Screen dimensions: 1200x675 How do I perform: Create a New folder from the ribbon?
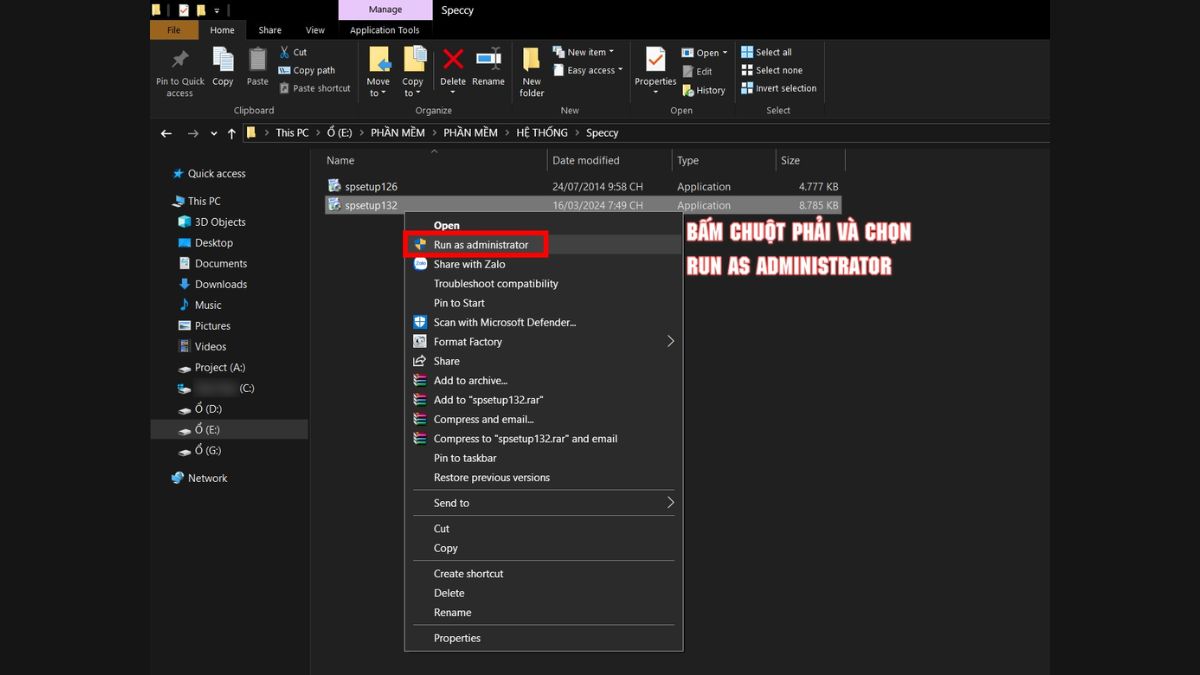532,73
